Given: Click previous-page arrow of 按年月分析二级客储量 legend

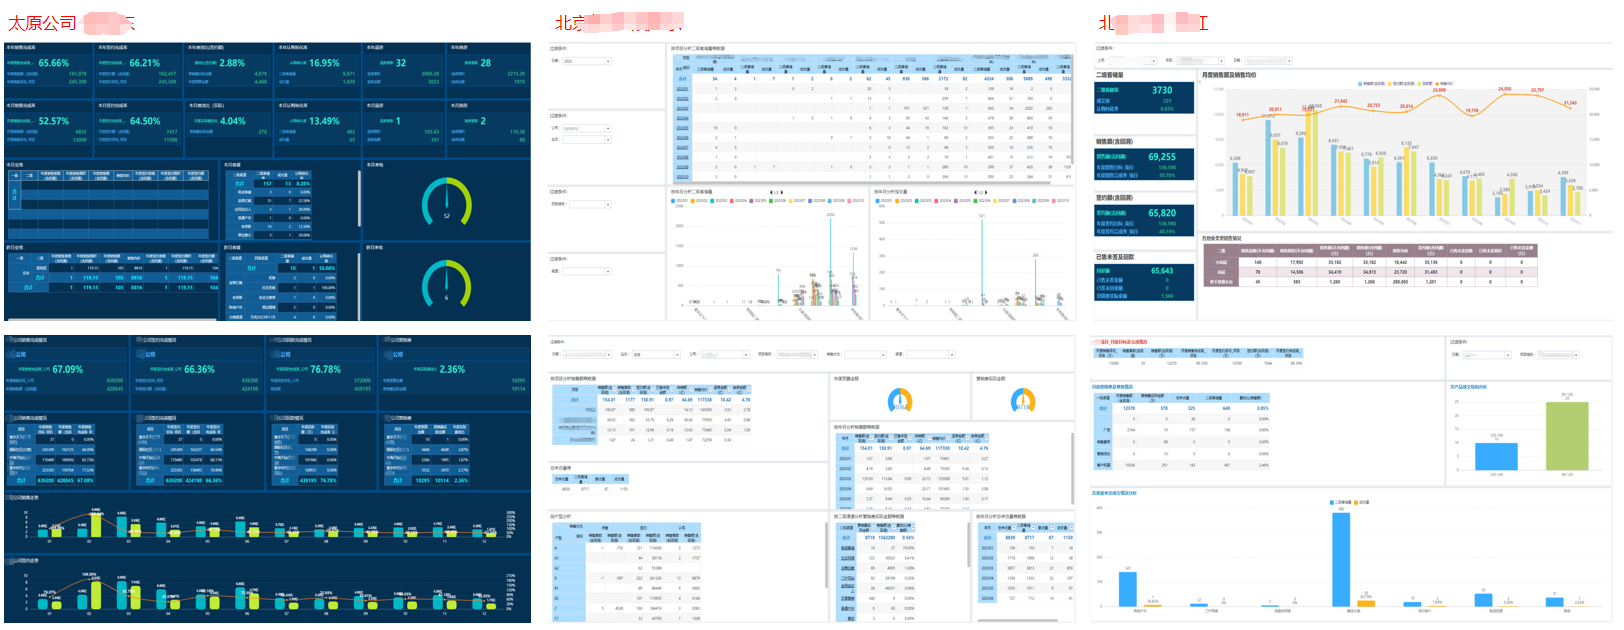Looking at the screenshot, I should (771, 192).
